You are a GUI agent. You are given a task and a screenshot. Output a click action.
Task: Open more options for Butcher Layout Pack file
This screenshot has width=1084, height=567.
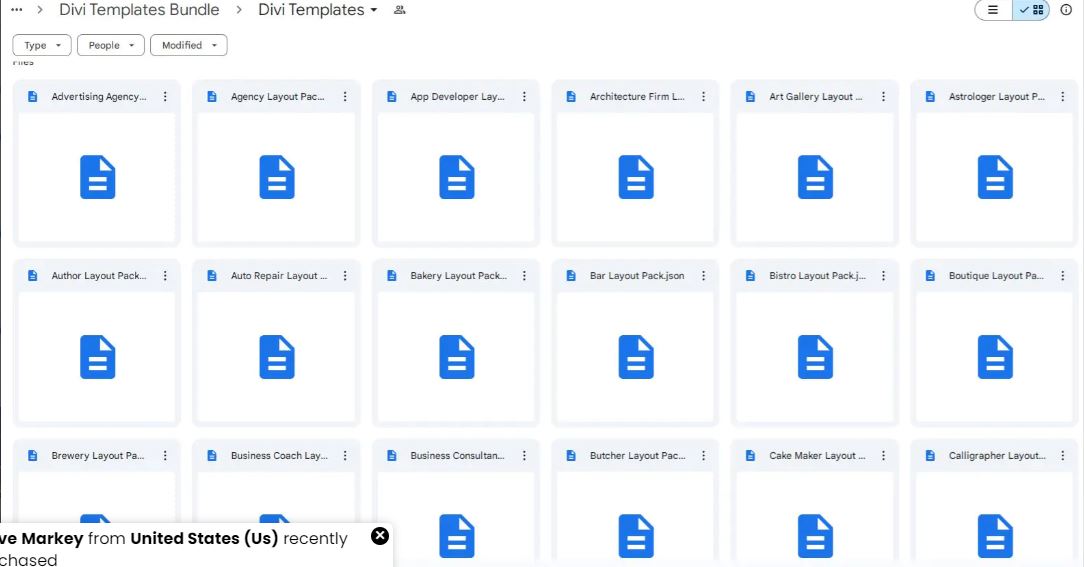(704, 456)
